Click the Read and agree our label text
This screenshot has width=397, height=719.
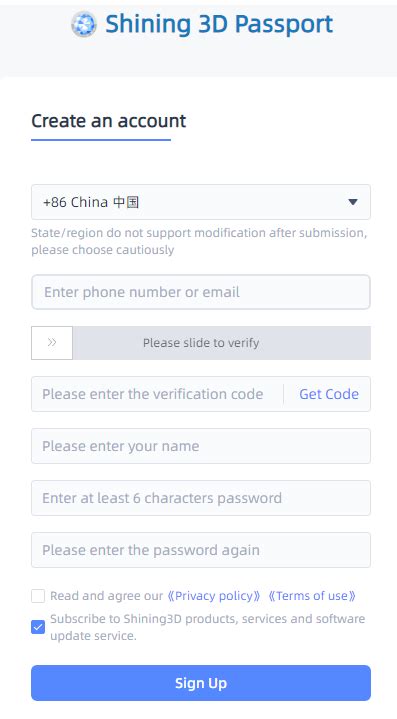point(106,596)
